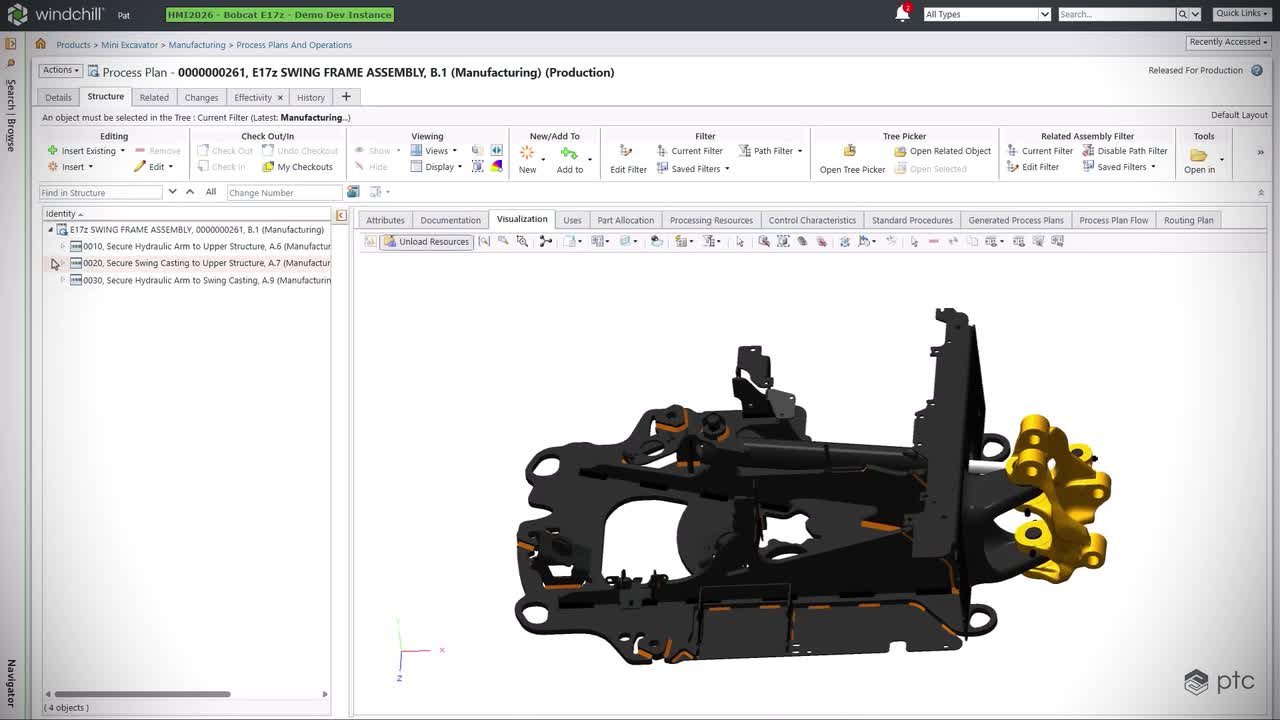Expand operation 0030 Secure Hydraulic Arm to Swing Casting

pyautogui.click(x=62, y=280)
